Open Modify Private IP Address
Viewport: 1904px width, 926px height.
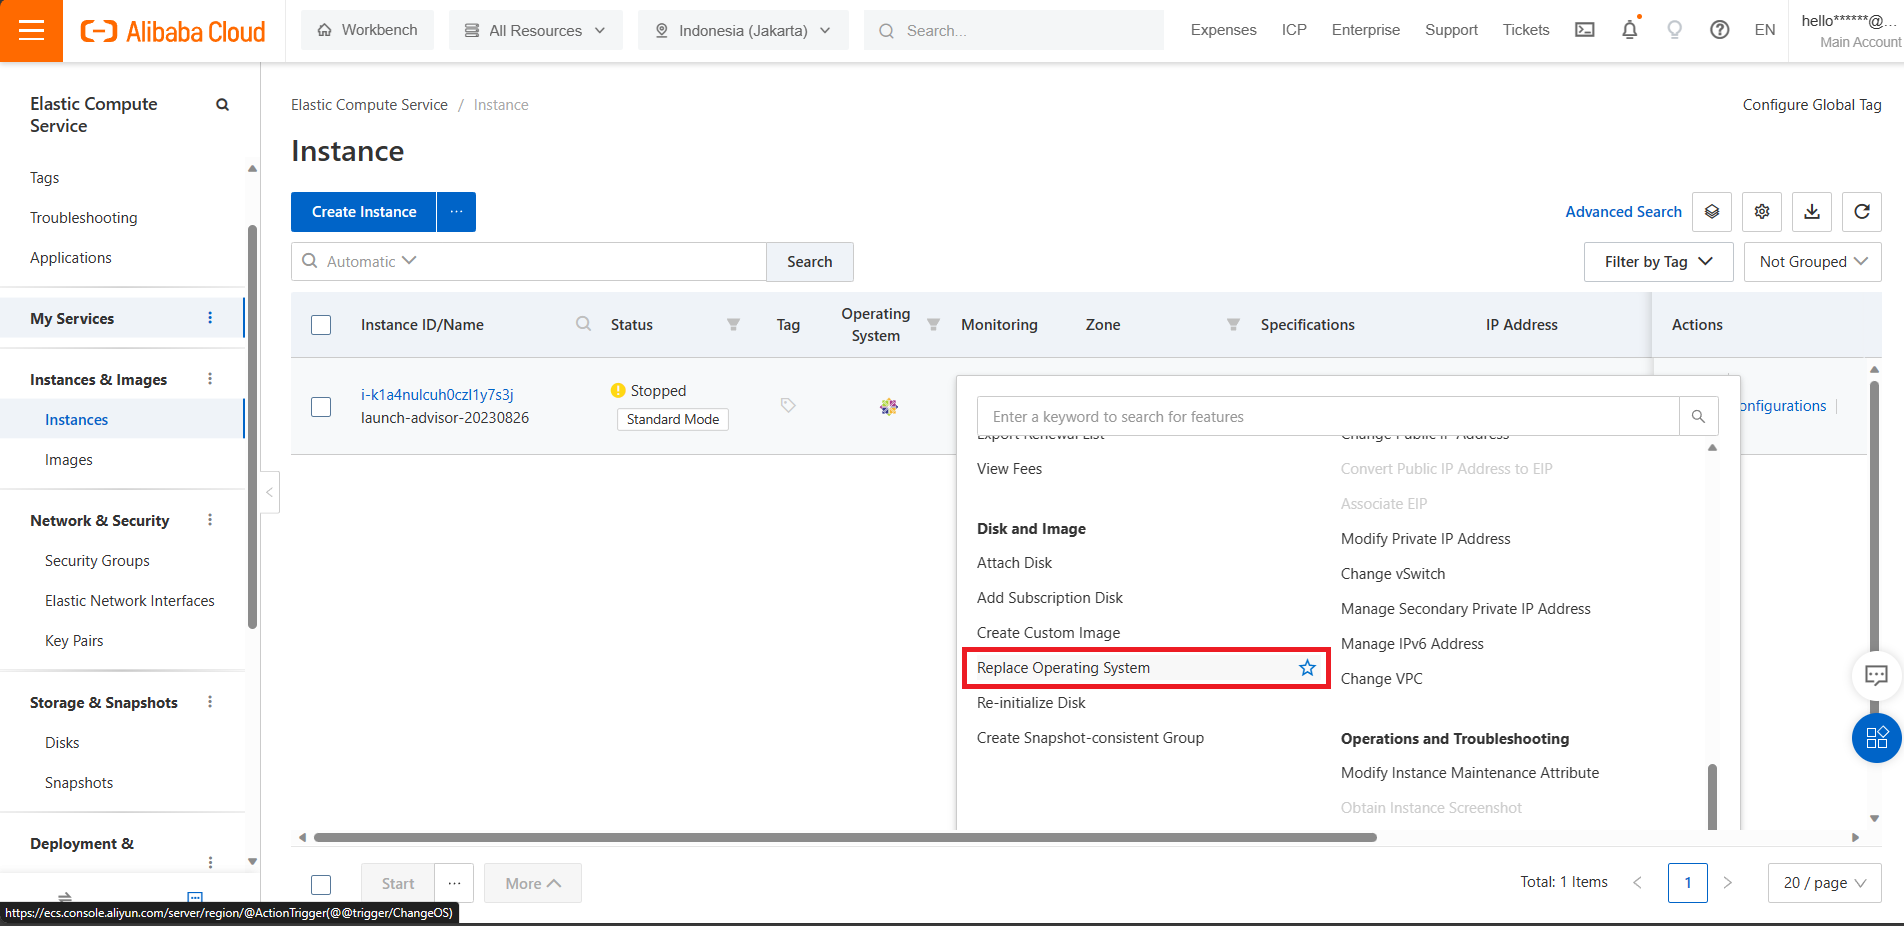click(x=1425, y=539)
